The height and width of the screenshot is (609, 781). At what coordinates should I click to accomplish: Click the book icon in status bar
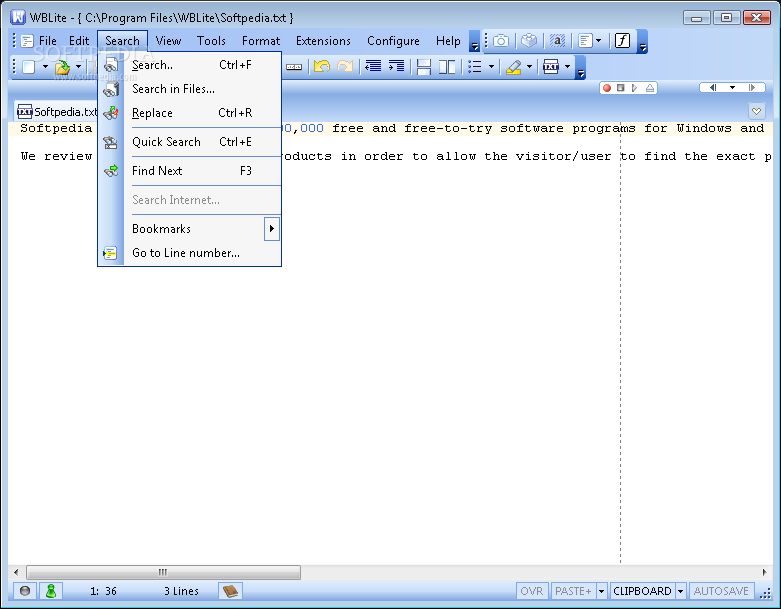(231, 591)
